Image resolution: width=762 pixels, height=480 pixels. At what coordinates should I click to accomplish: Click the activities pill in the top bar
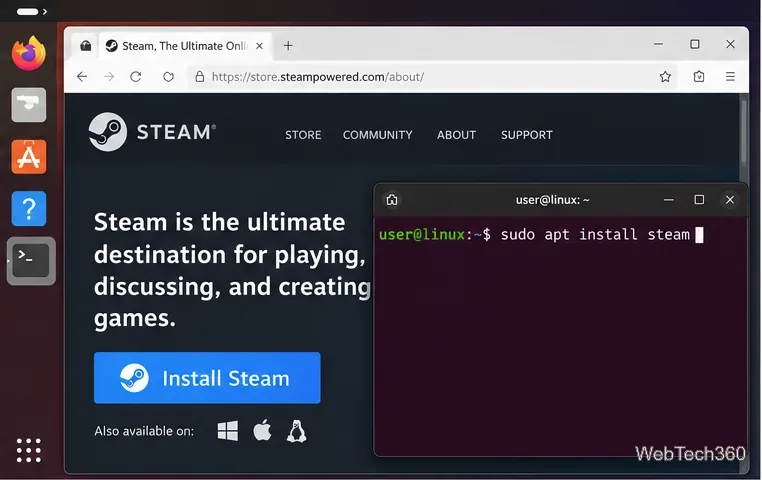click(x=28, y=12)
